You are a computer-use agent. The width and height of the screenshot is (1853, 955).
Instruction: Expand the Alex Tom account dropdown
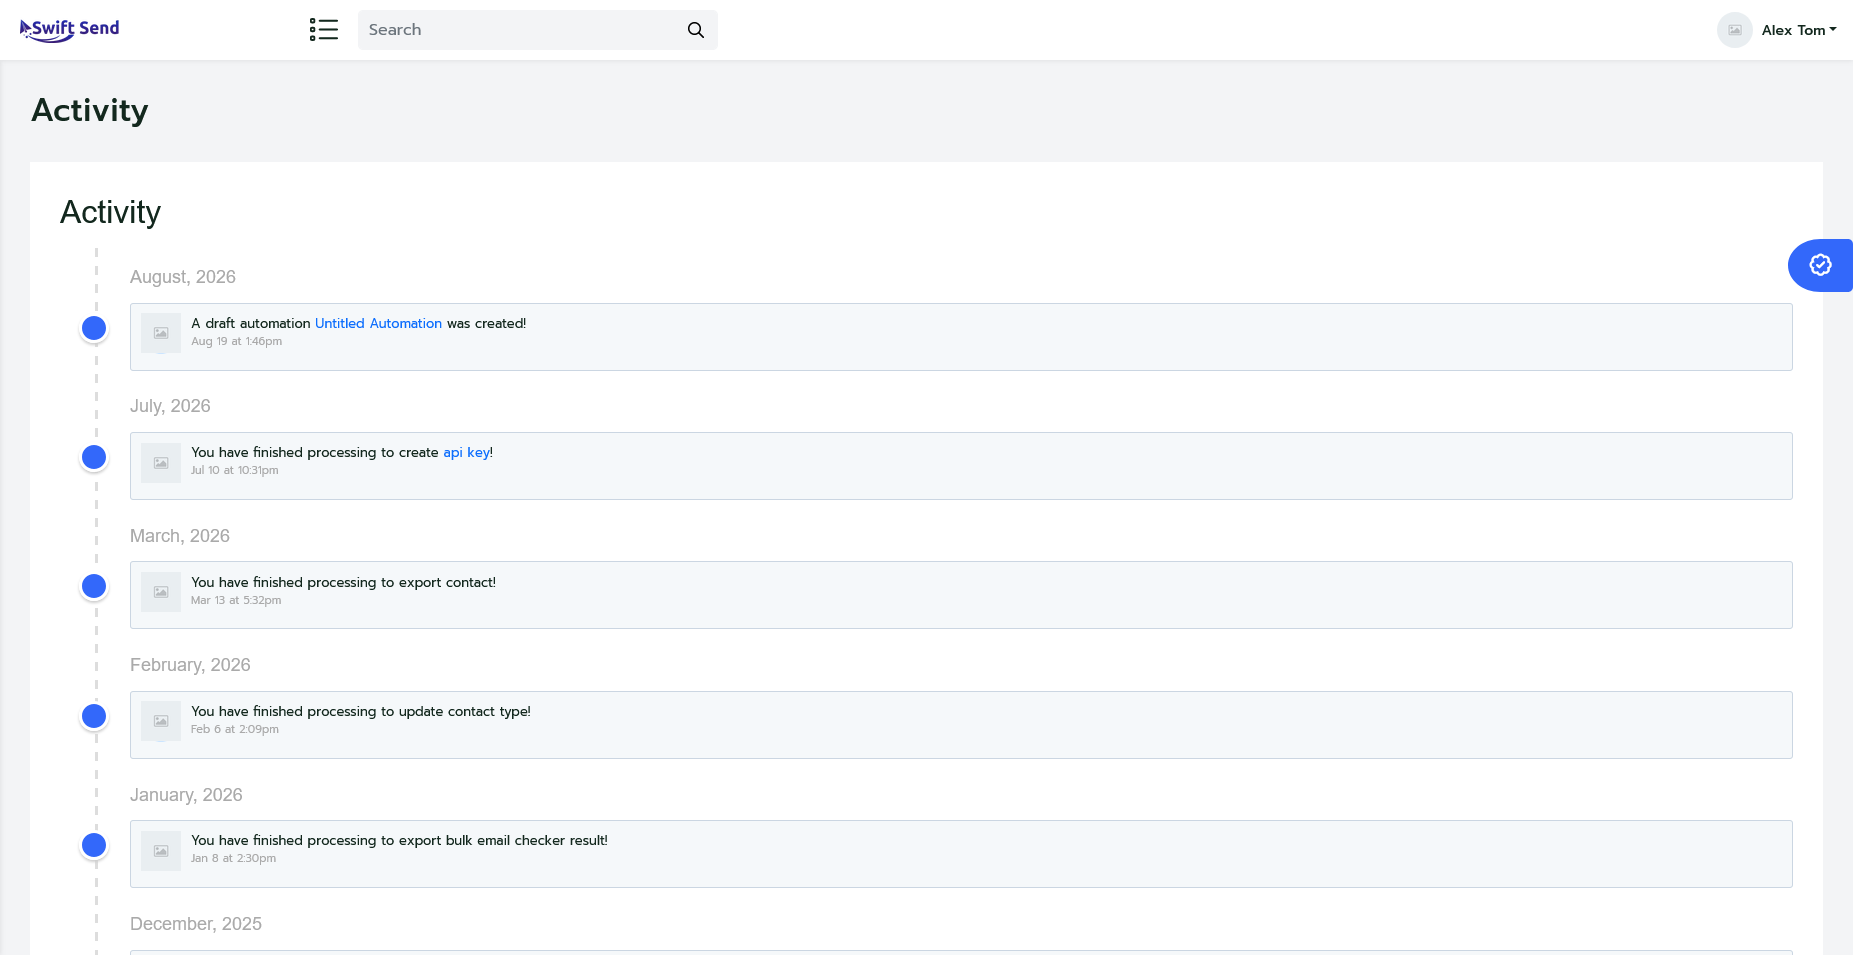1799,30
